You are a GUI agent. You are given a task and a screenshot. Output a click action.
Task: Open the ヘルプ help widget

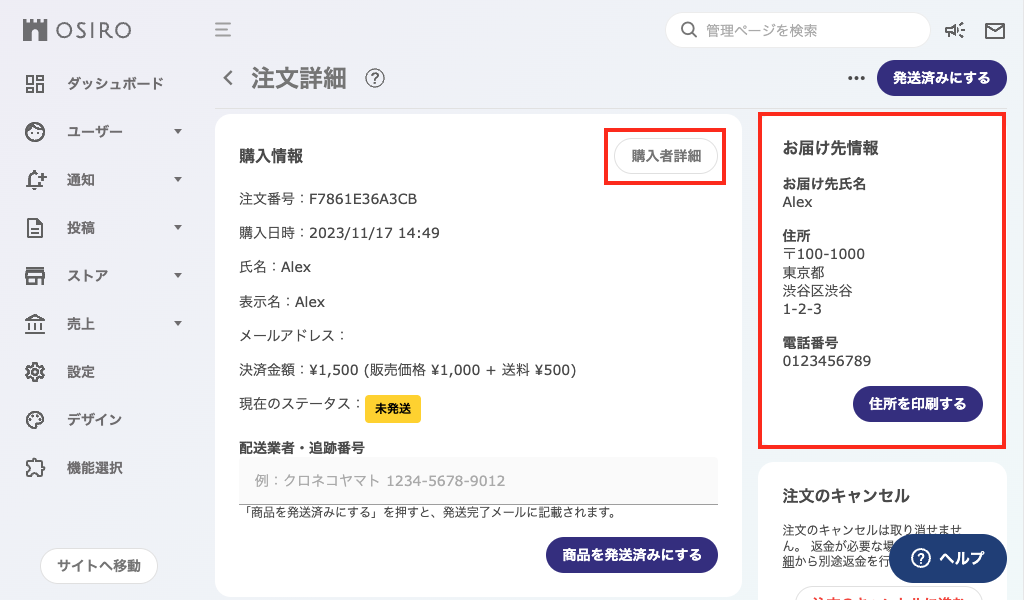tap(948, 558)
